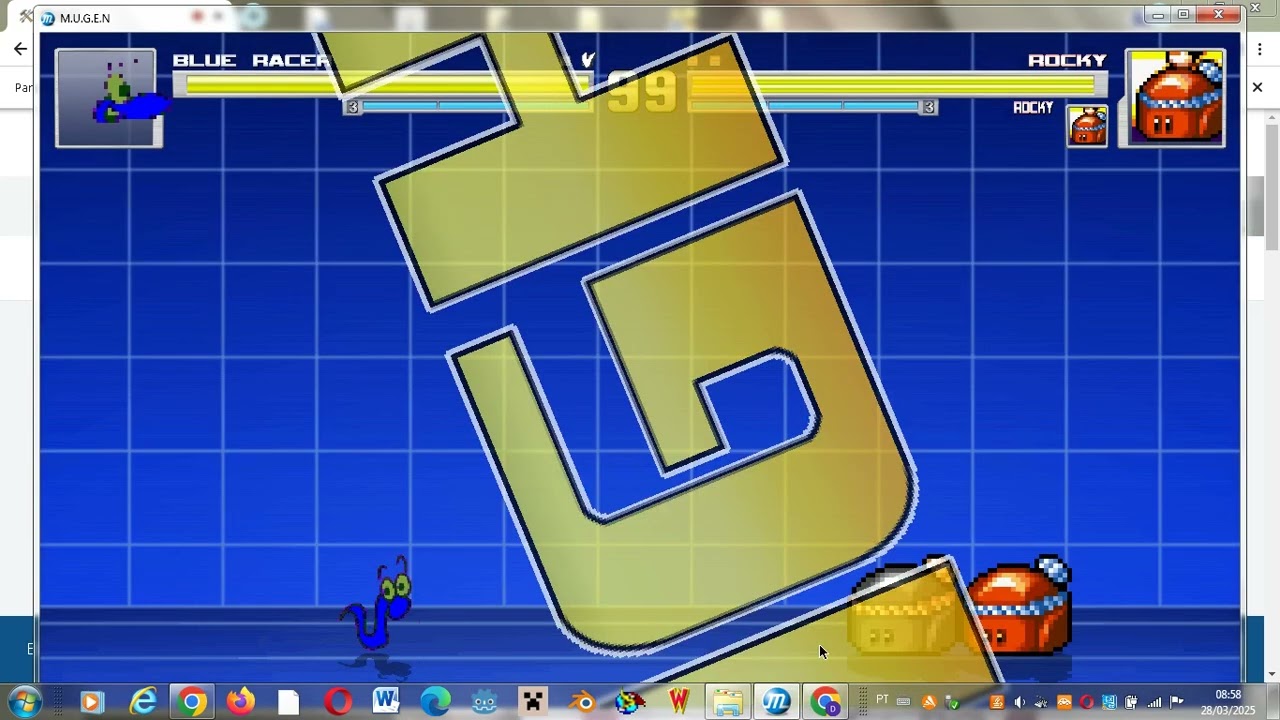Launch Firefox from the taskbar
The image size is (1280, 720).
click(240, 702)
